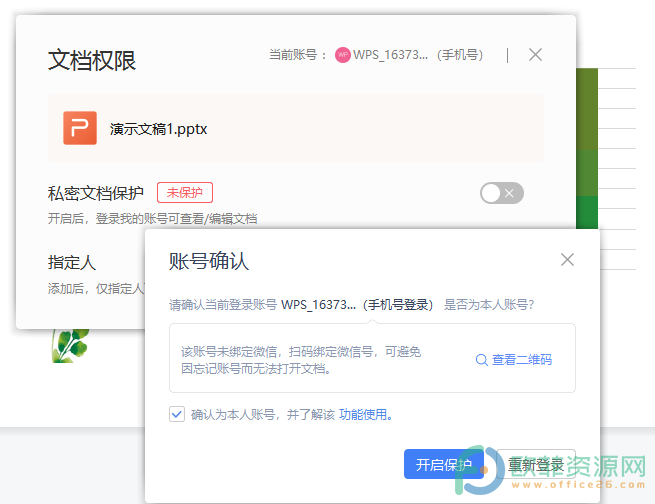Screen dimensions: 655x504
Task: Click the 指定人 section heading
Action: click(x=71, y=263)
